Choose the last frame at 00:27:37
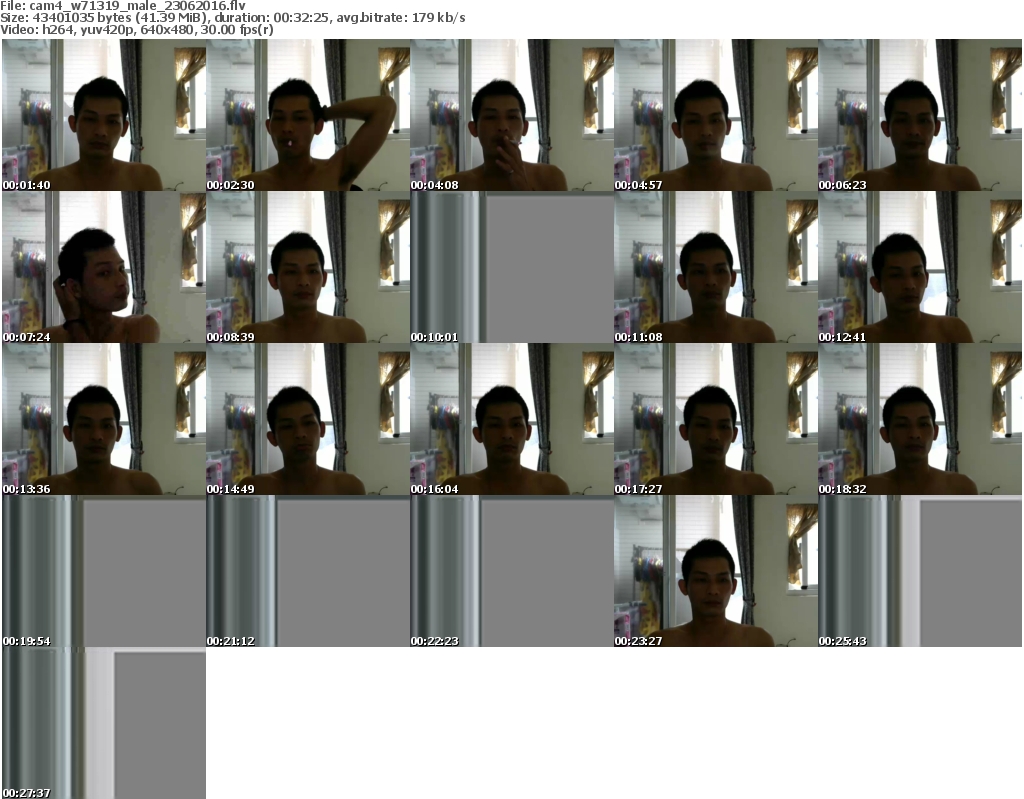The image size is (1024, 799). [x=104, y=723]
